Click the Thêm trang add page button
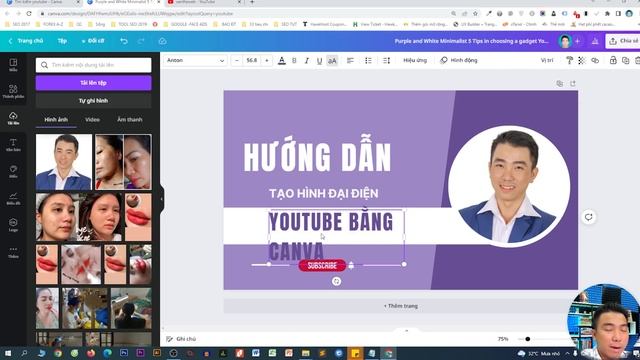 click(x=400, y=306)
